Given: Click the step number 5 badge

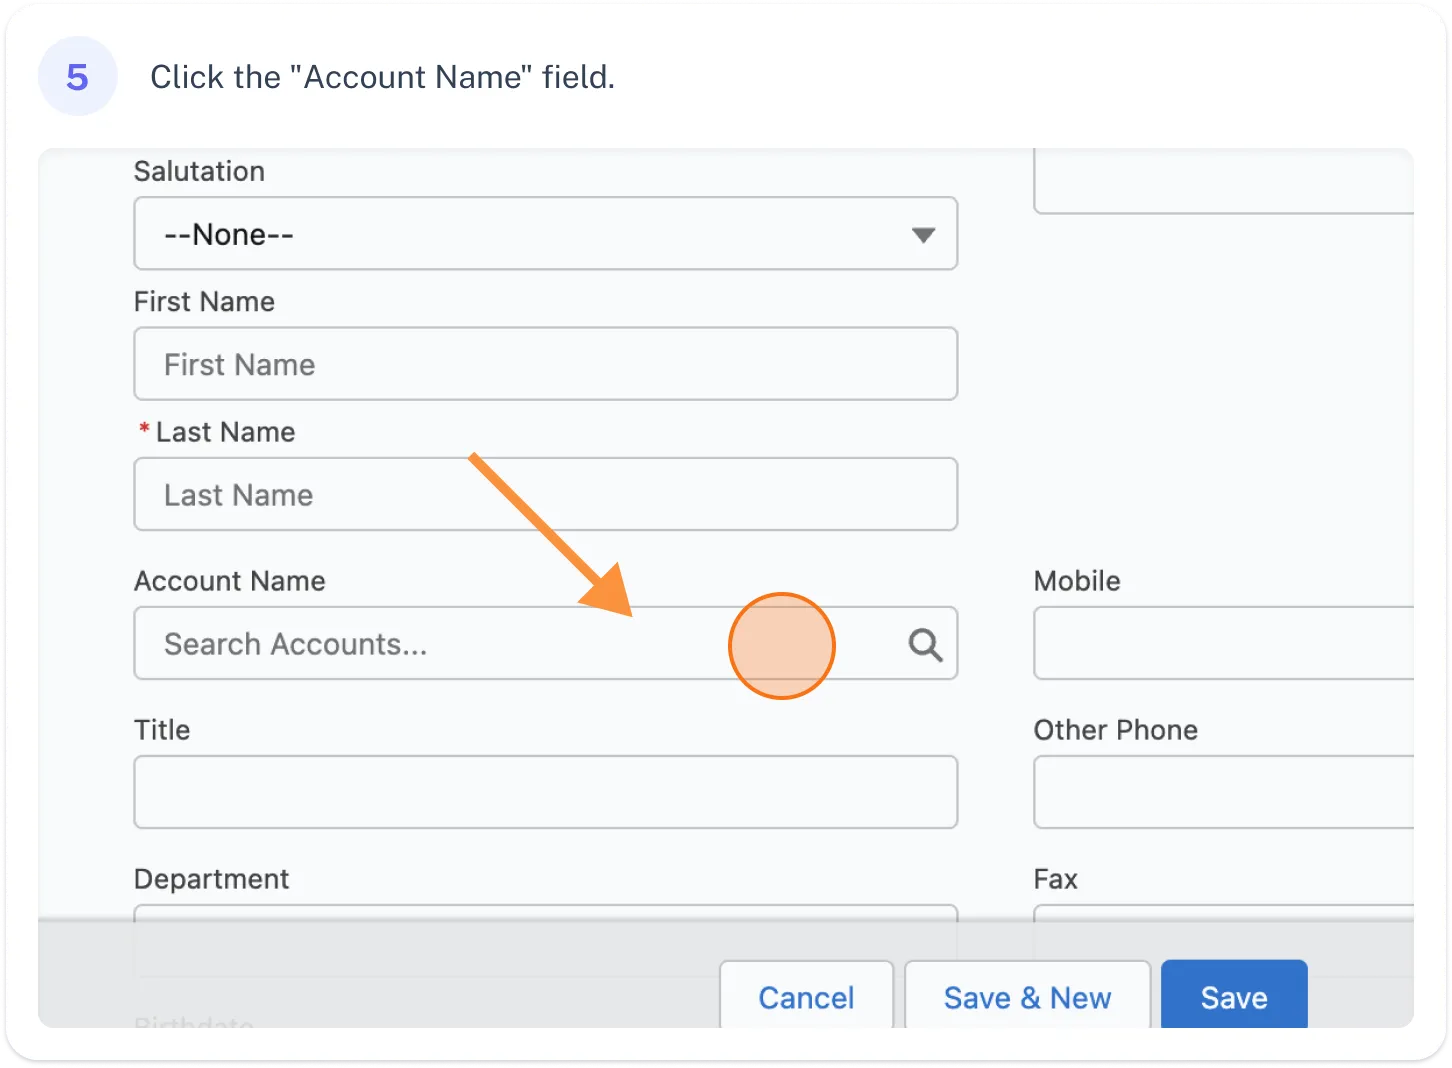Looking at the screenshot, I should [77, 75].
